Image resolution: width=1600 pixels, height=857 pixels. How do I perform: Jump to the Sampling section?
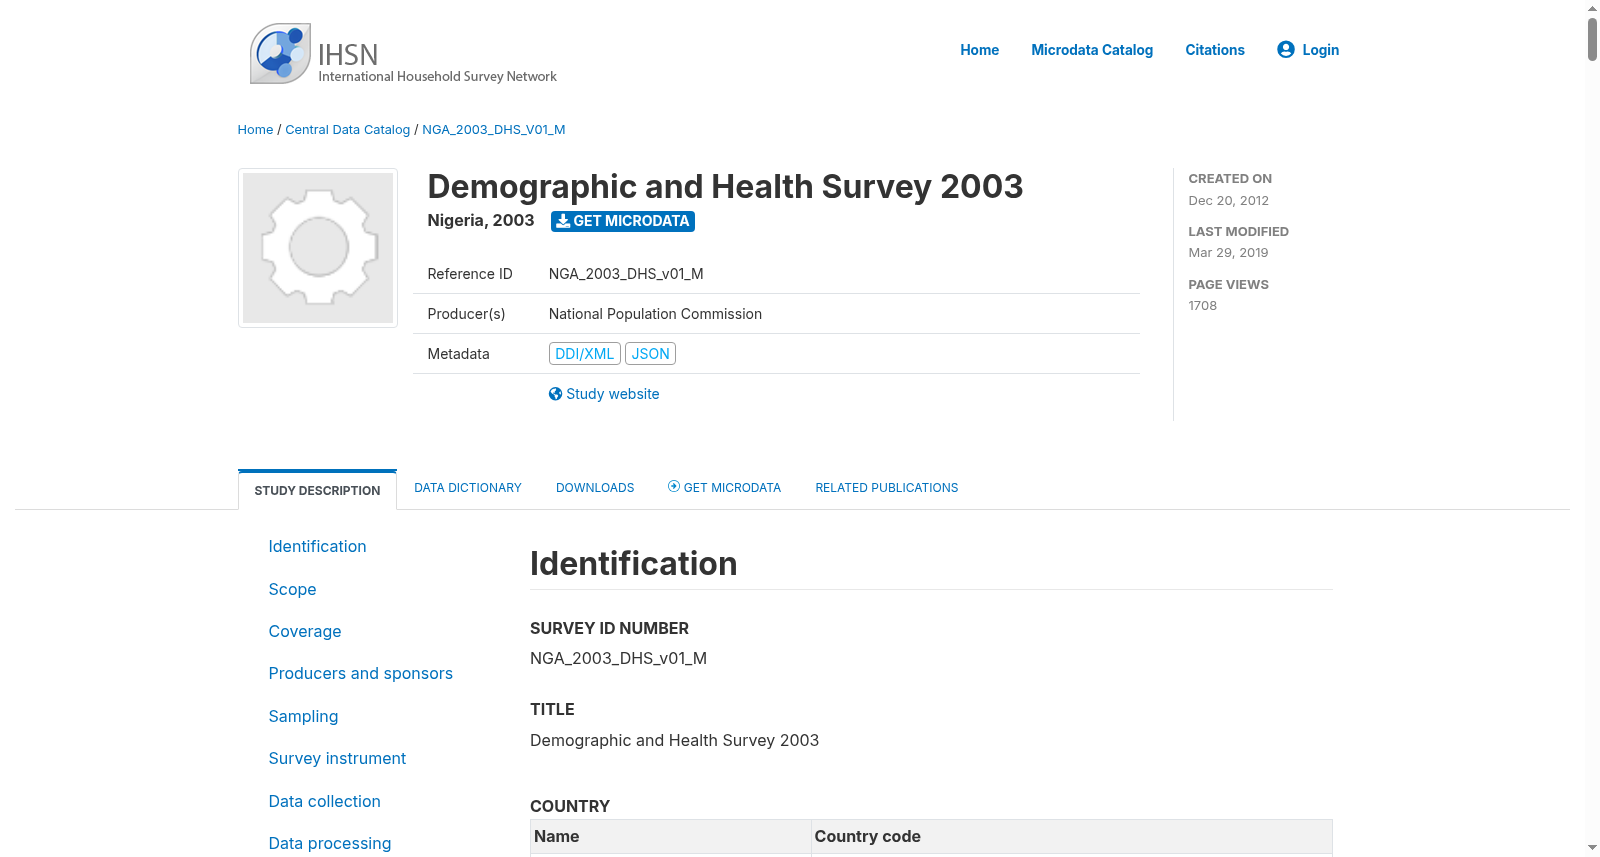click(x=303, y=717)
